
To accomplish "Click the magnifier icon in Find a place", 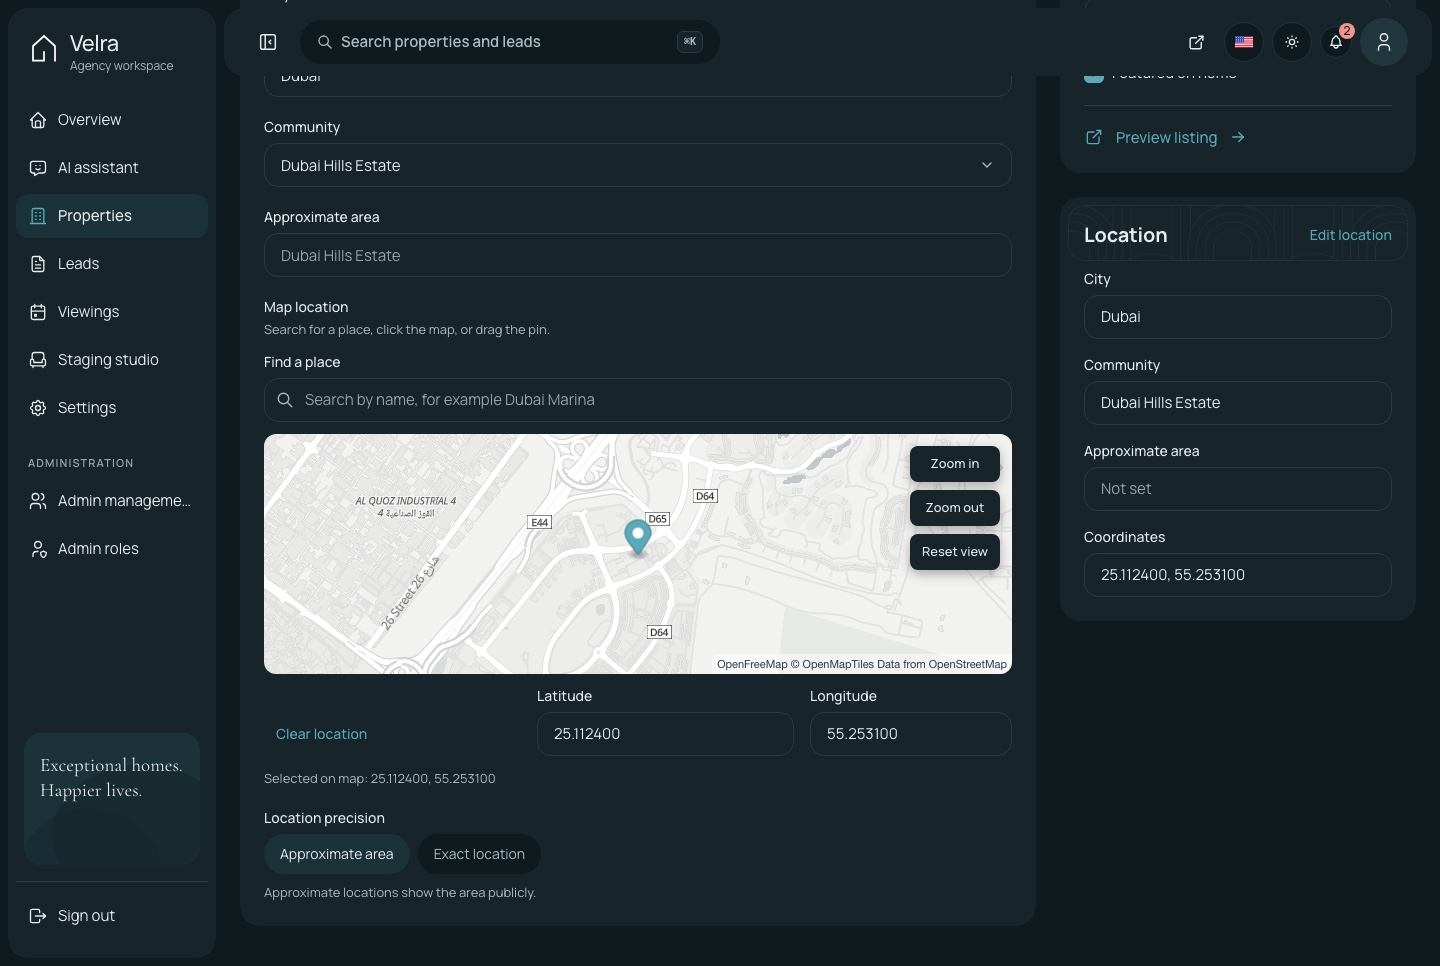I will pos(285,400).
